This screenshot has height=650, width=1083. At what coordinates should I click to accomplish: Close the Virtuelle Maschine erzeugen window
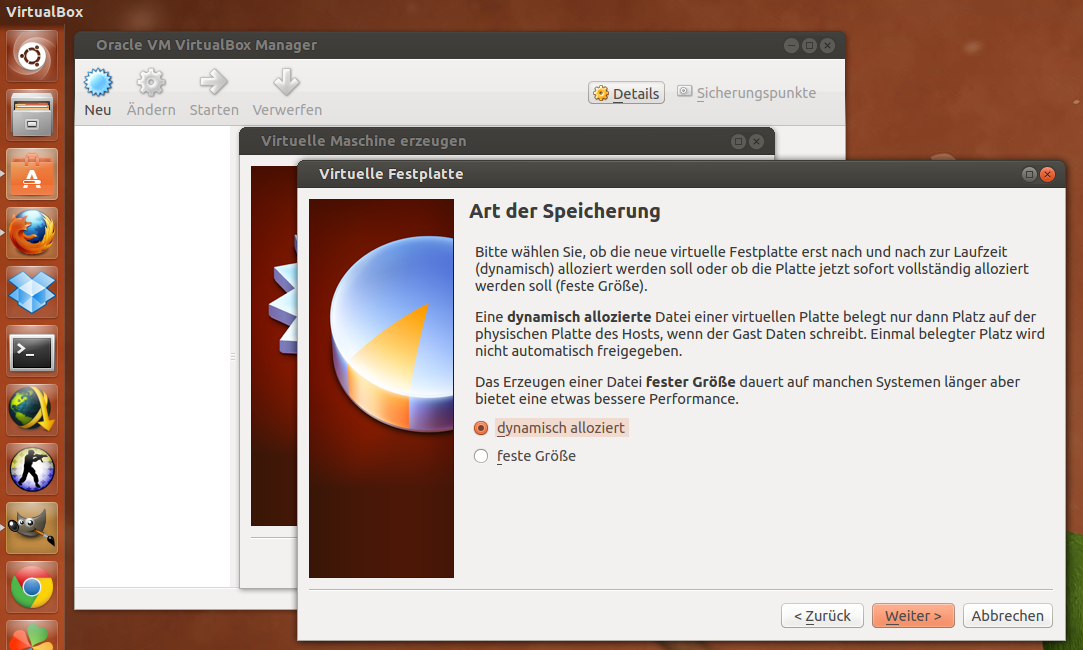tap(756, 142)
